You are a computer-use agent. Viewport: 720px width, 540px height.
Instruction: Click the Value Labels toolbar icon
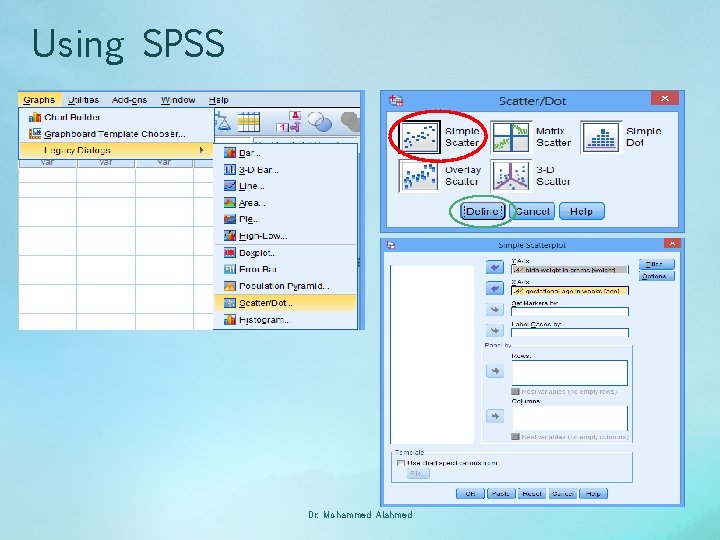[289, 122]
